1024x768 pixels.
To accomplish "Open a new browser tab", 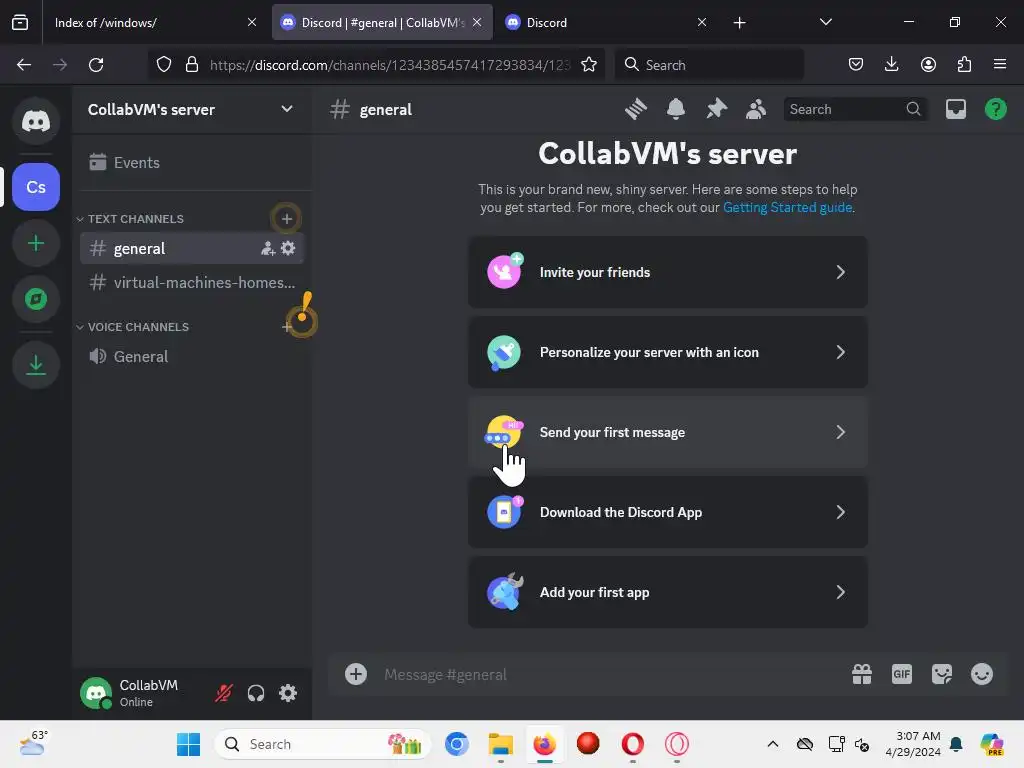I will click(739, 23).
